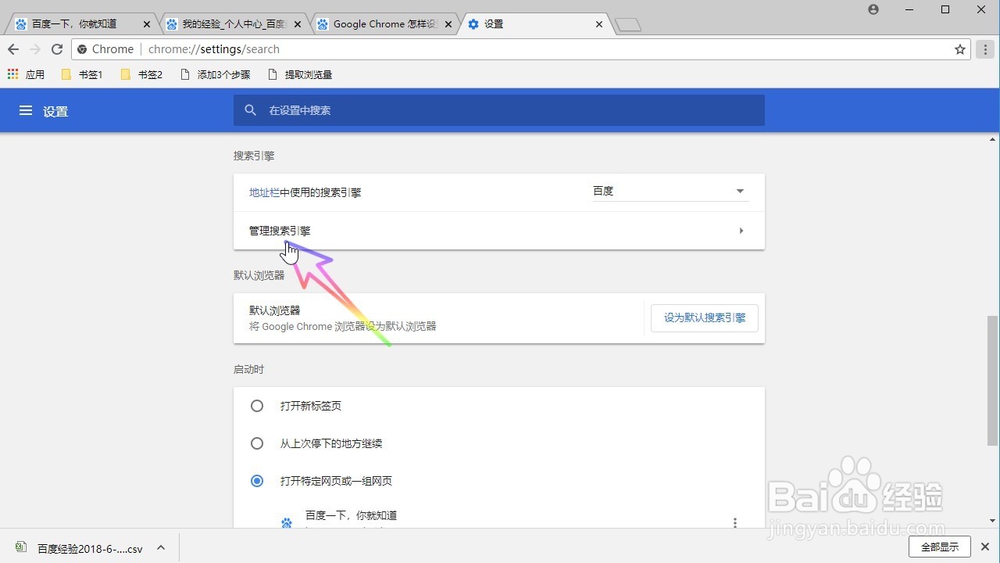Open the apps grid shortcut in bookmarks bar
This screenshot has height=563, width=1000.
(x=13, y=75)
